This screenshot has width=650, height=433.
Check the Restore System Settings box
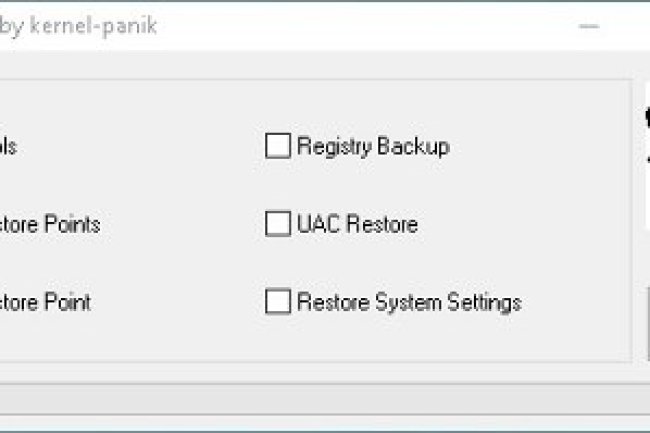(x=277, y=301)
